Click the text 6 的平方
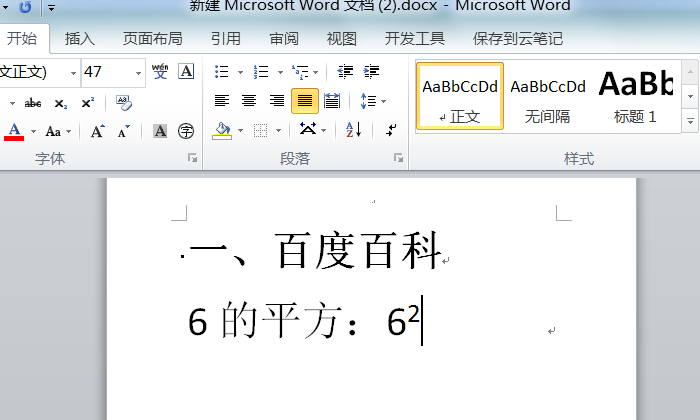 [x=265, y=322]
